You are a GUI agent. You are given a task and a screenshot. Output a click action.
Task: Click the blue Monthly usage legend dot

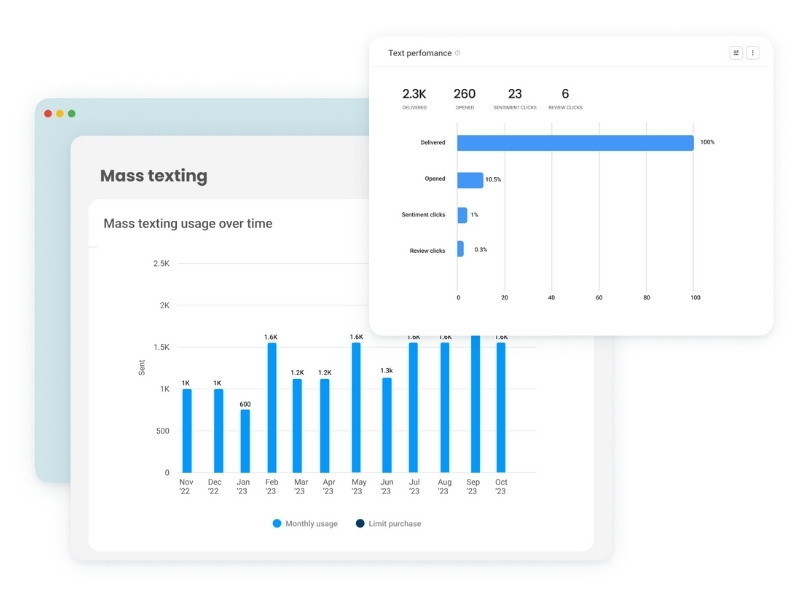point(277,523)
